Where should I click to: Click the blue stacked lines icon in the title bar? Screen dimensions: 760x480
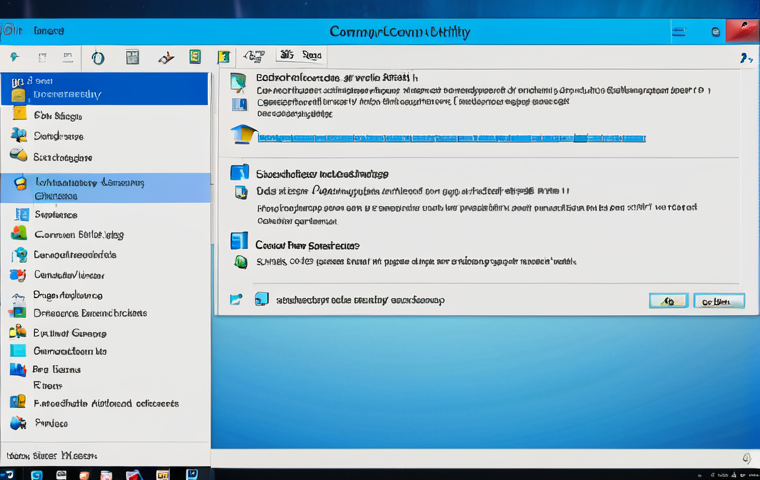point(679,32)
